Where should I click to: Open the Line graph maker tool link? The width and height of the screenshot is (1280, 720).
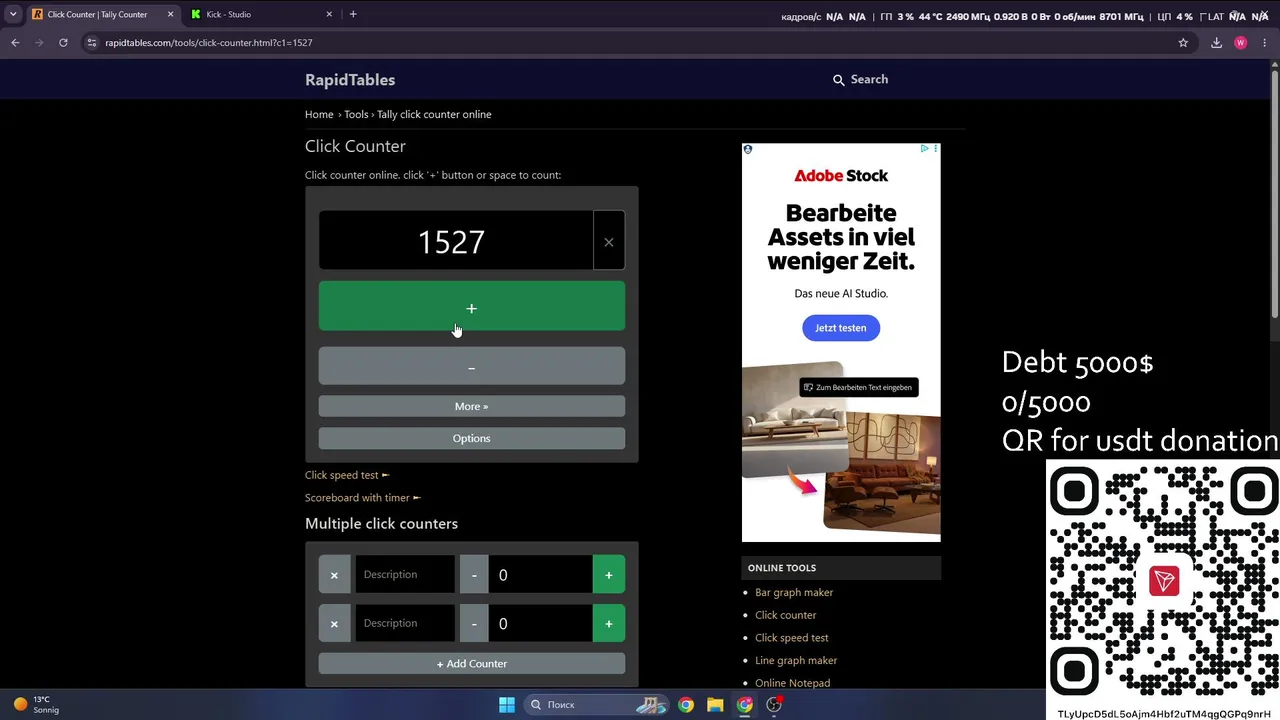[796, 660]
